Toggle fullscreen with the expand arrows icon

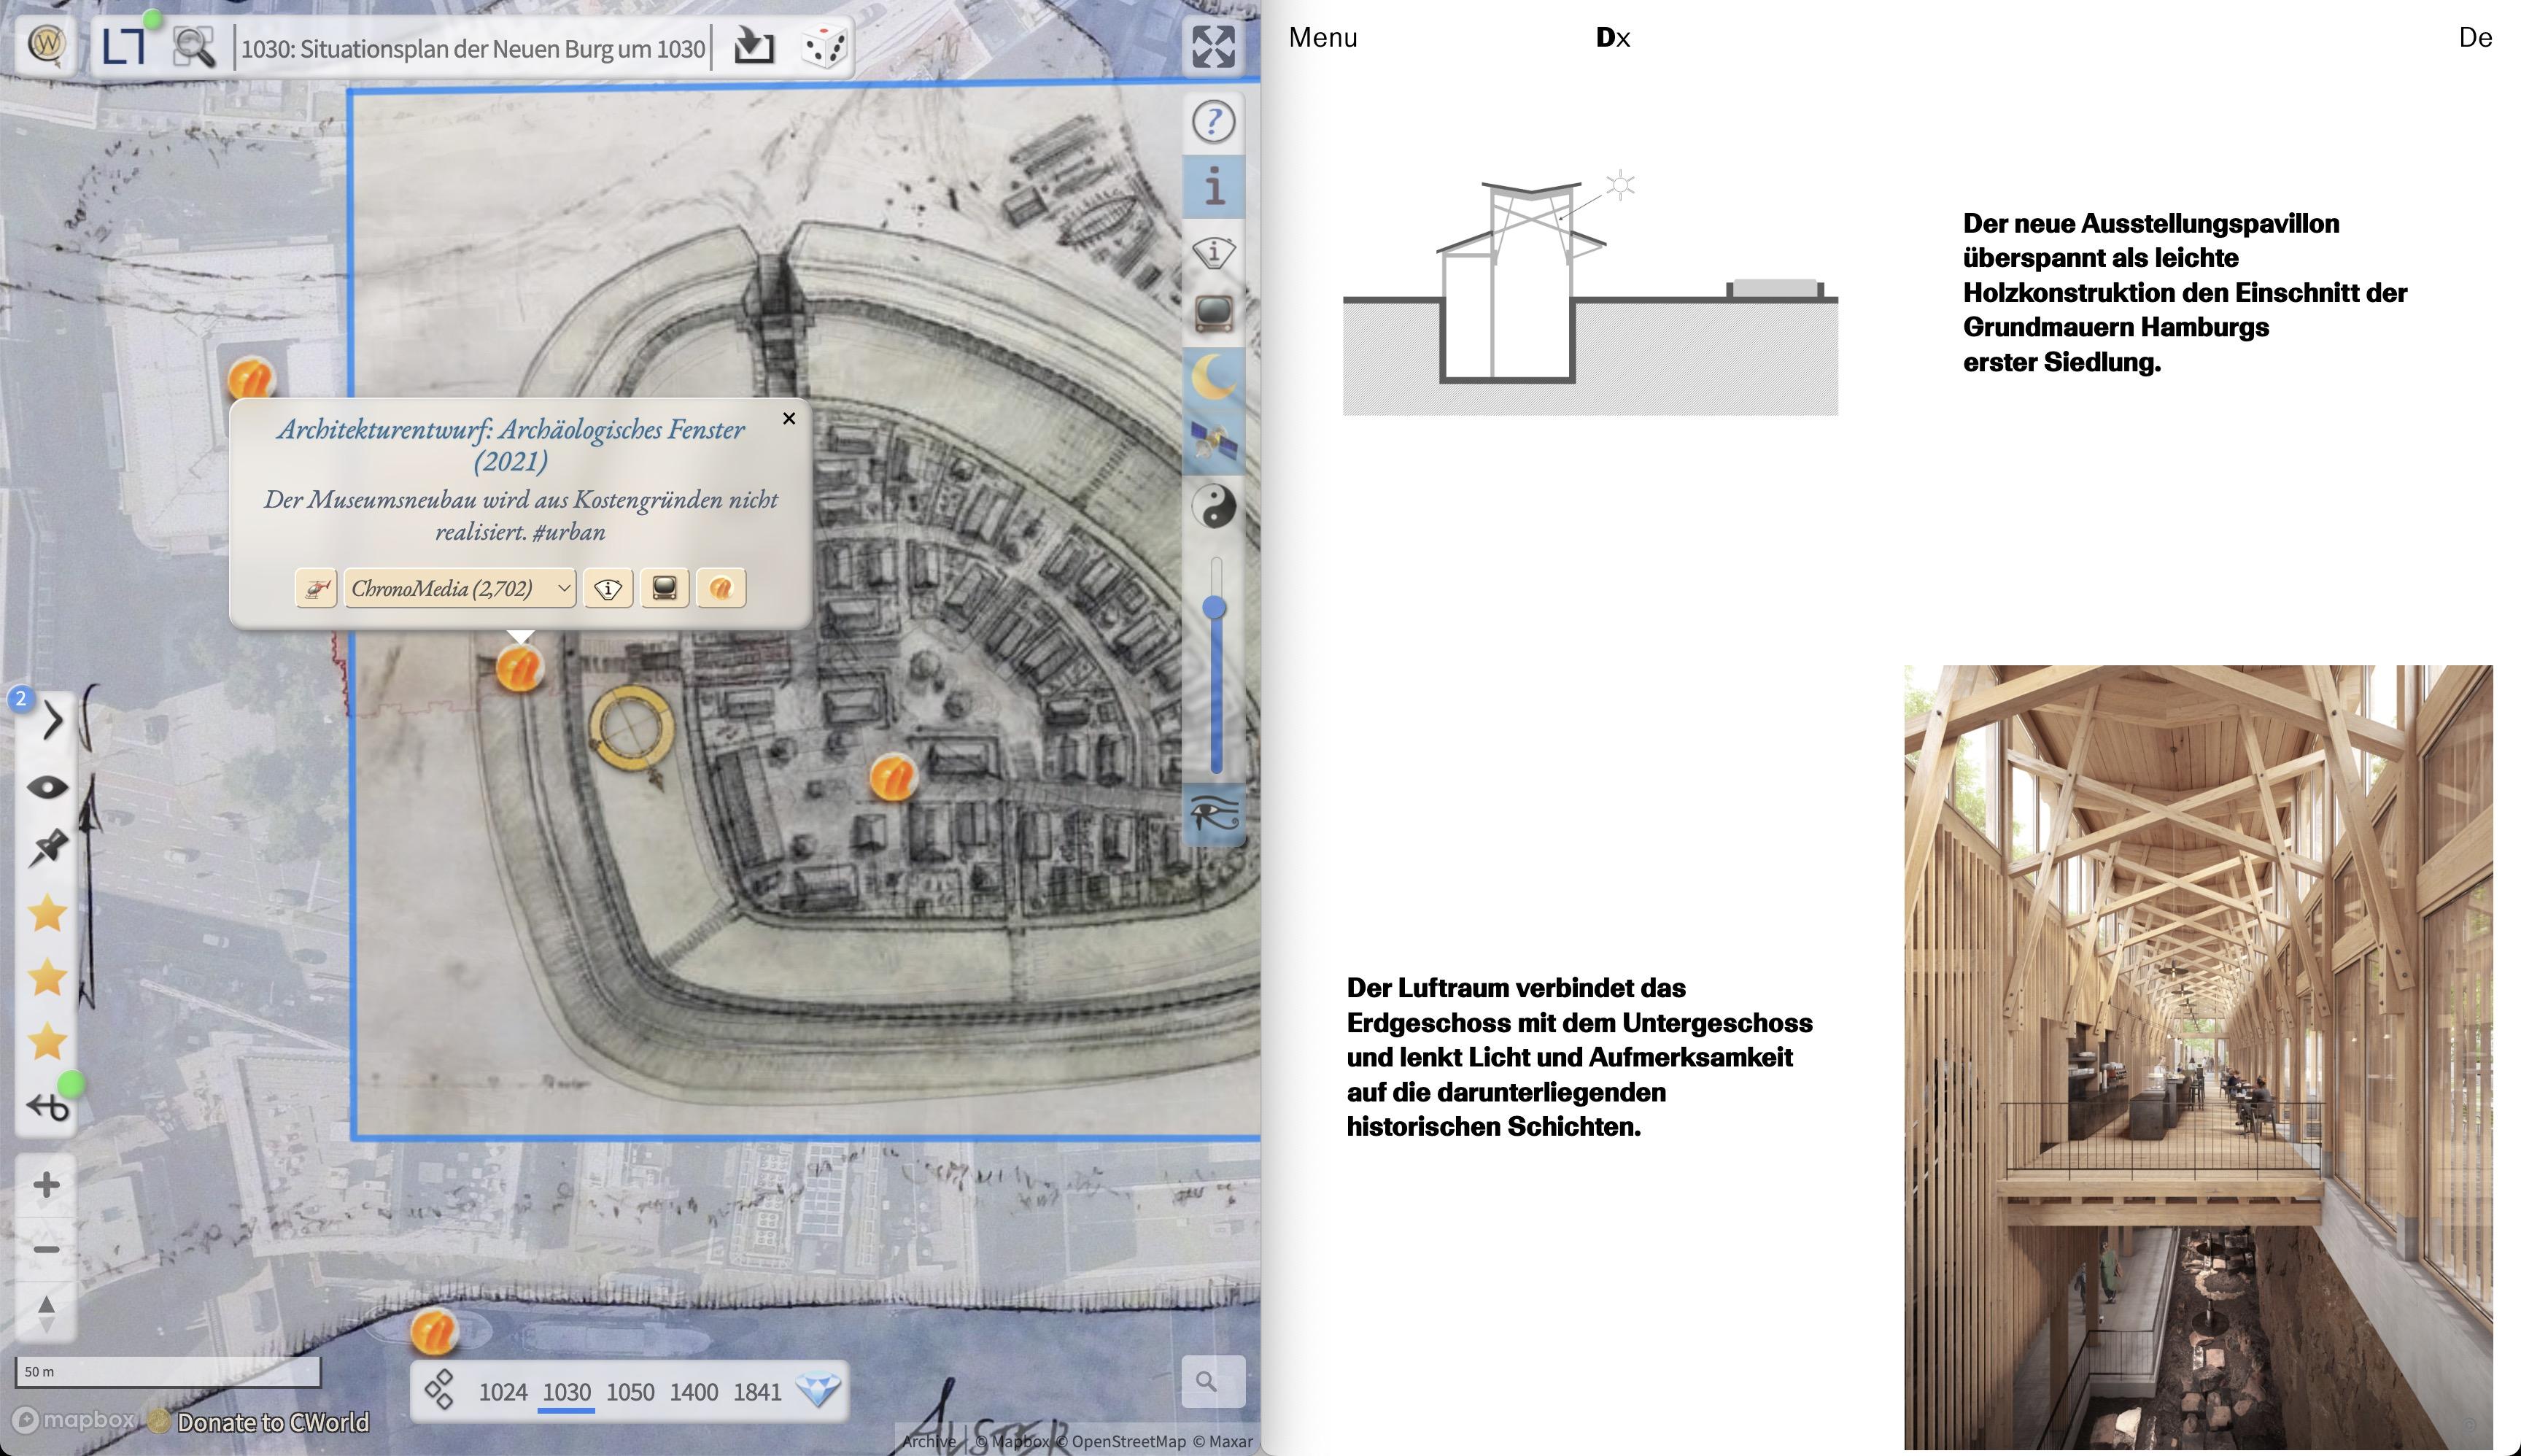coord(1213,46)
